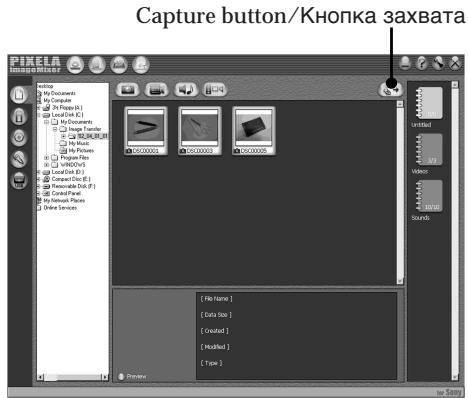
Task: Select Online Services in the tree
Action: (x=60, y=208)
